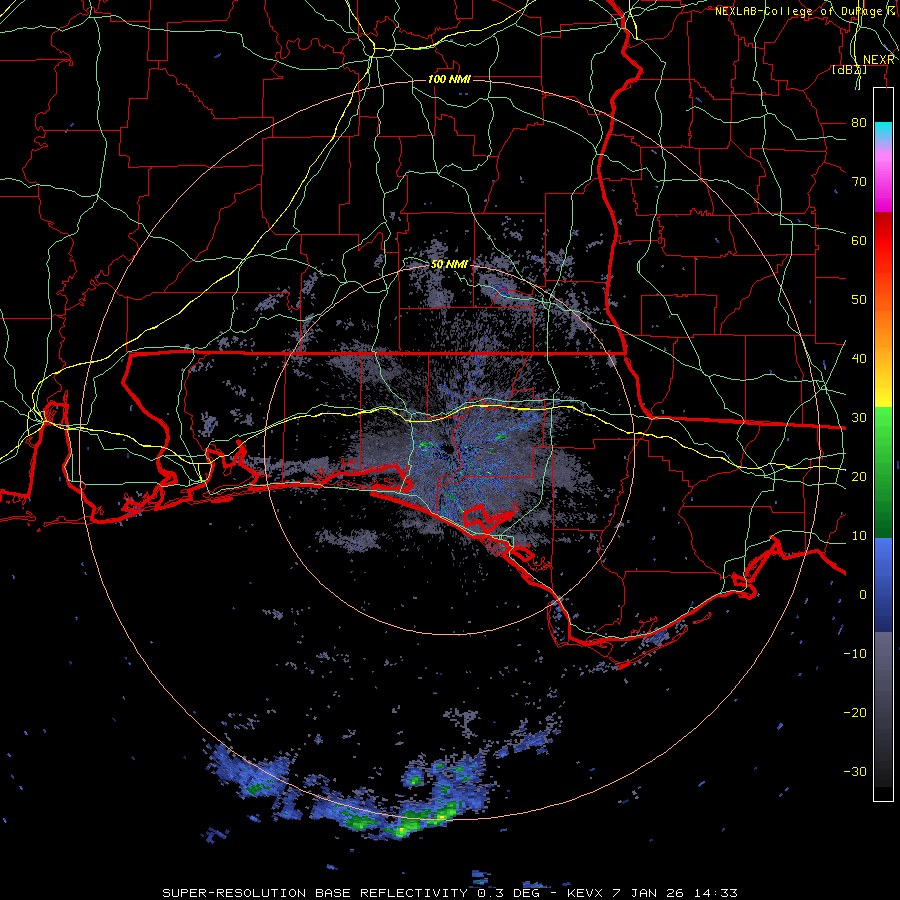Click the 50 value on reflectivity scale

pyautogui.click(x=859, y=300)
